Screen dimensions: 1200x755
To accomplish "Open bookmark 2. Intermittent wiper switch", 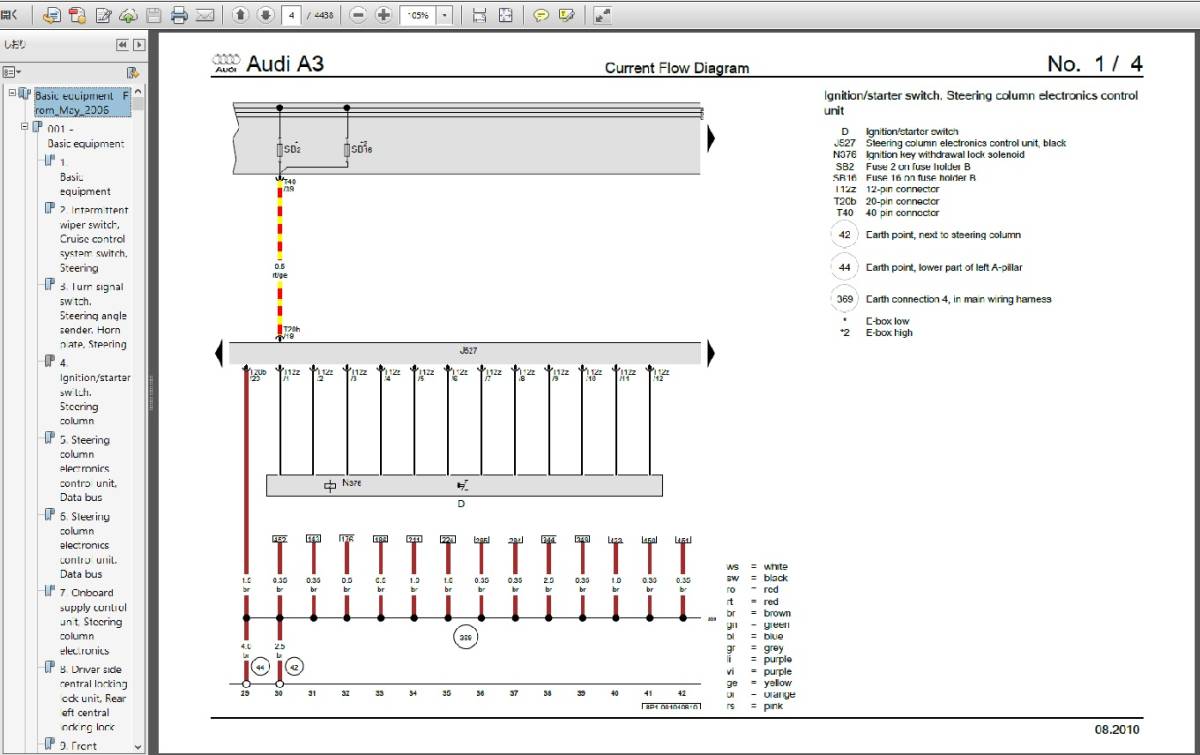I will [93, 239].
